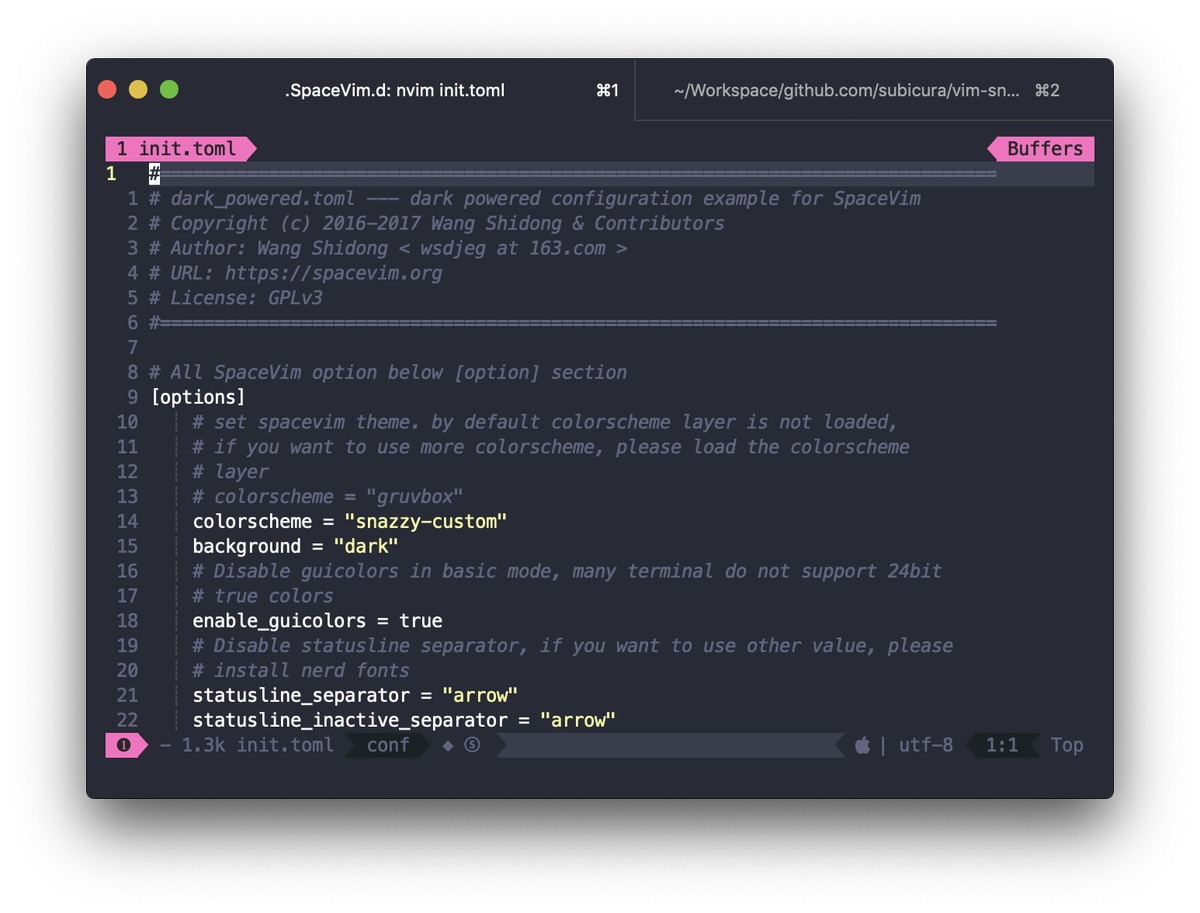1200x913 pixels.
Task: Click the '# install nerd fonts' comment
Action: [x=301, y=670]
